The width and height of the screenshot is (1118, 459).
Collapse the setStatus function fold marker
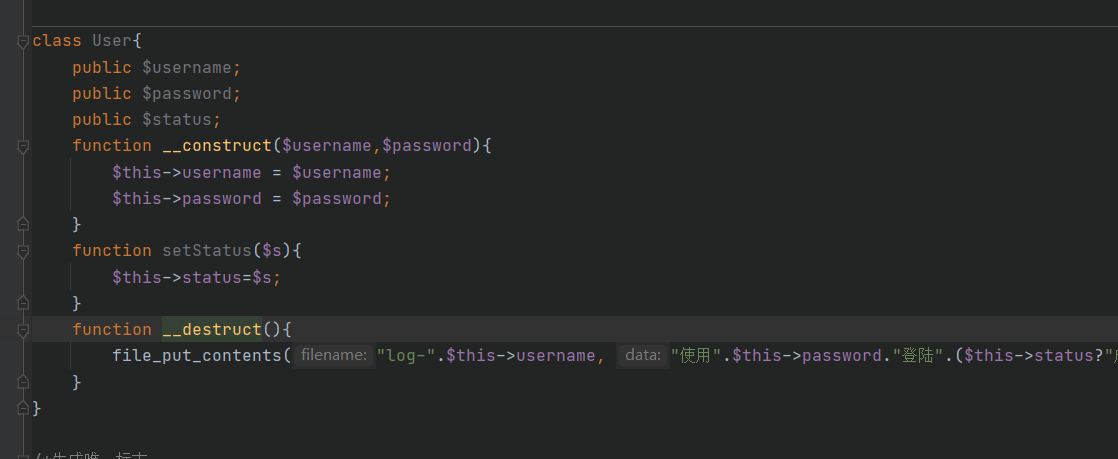tap(23, 251)
